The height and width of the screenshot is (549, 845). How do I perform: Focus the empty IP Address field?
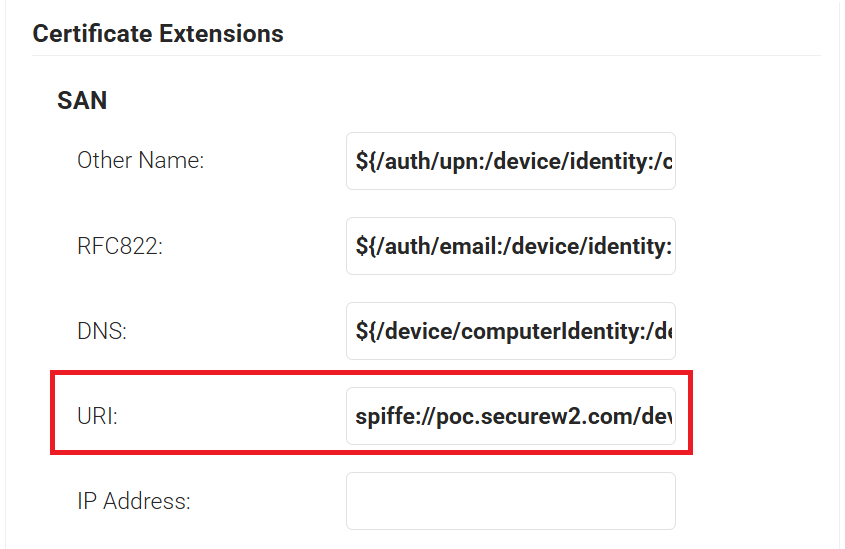point(510,501)
